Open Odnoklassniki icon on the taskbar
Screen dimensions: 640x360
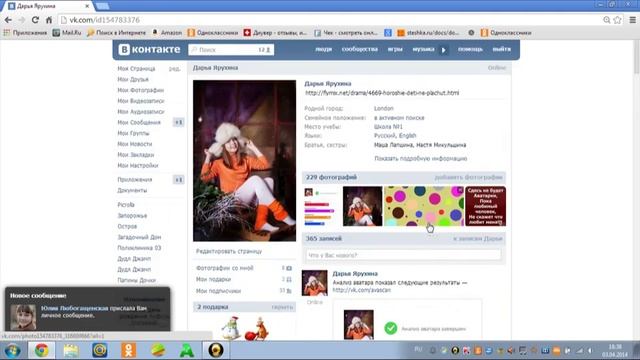point(129,350)
